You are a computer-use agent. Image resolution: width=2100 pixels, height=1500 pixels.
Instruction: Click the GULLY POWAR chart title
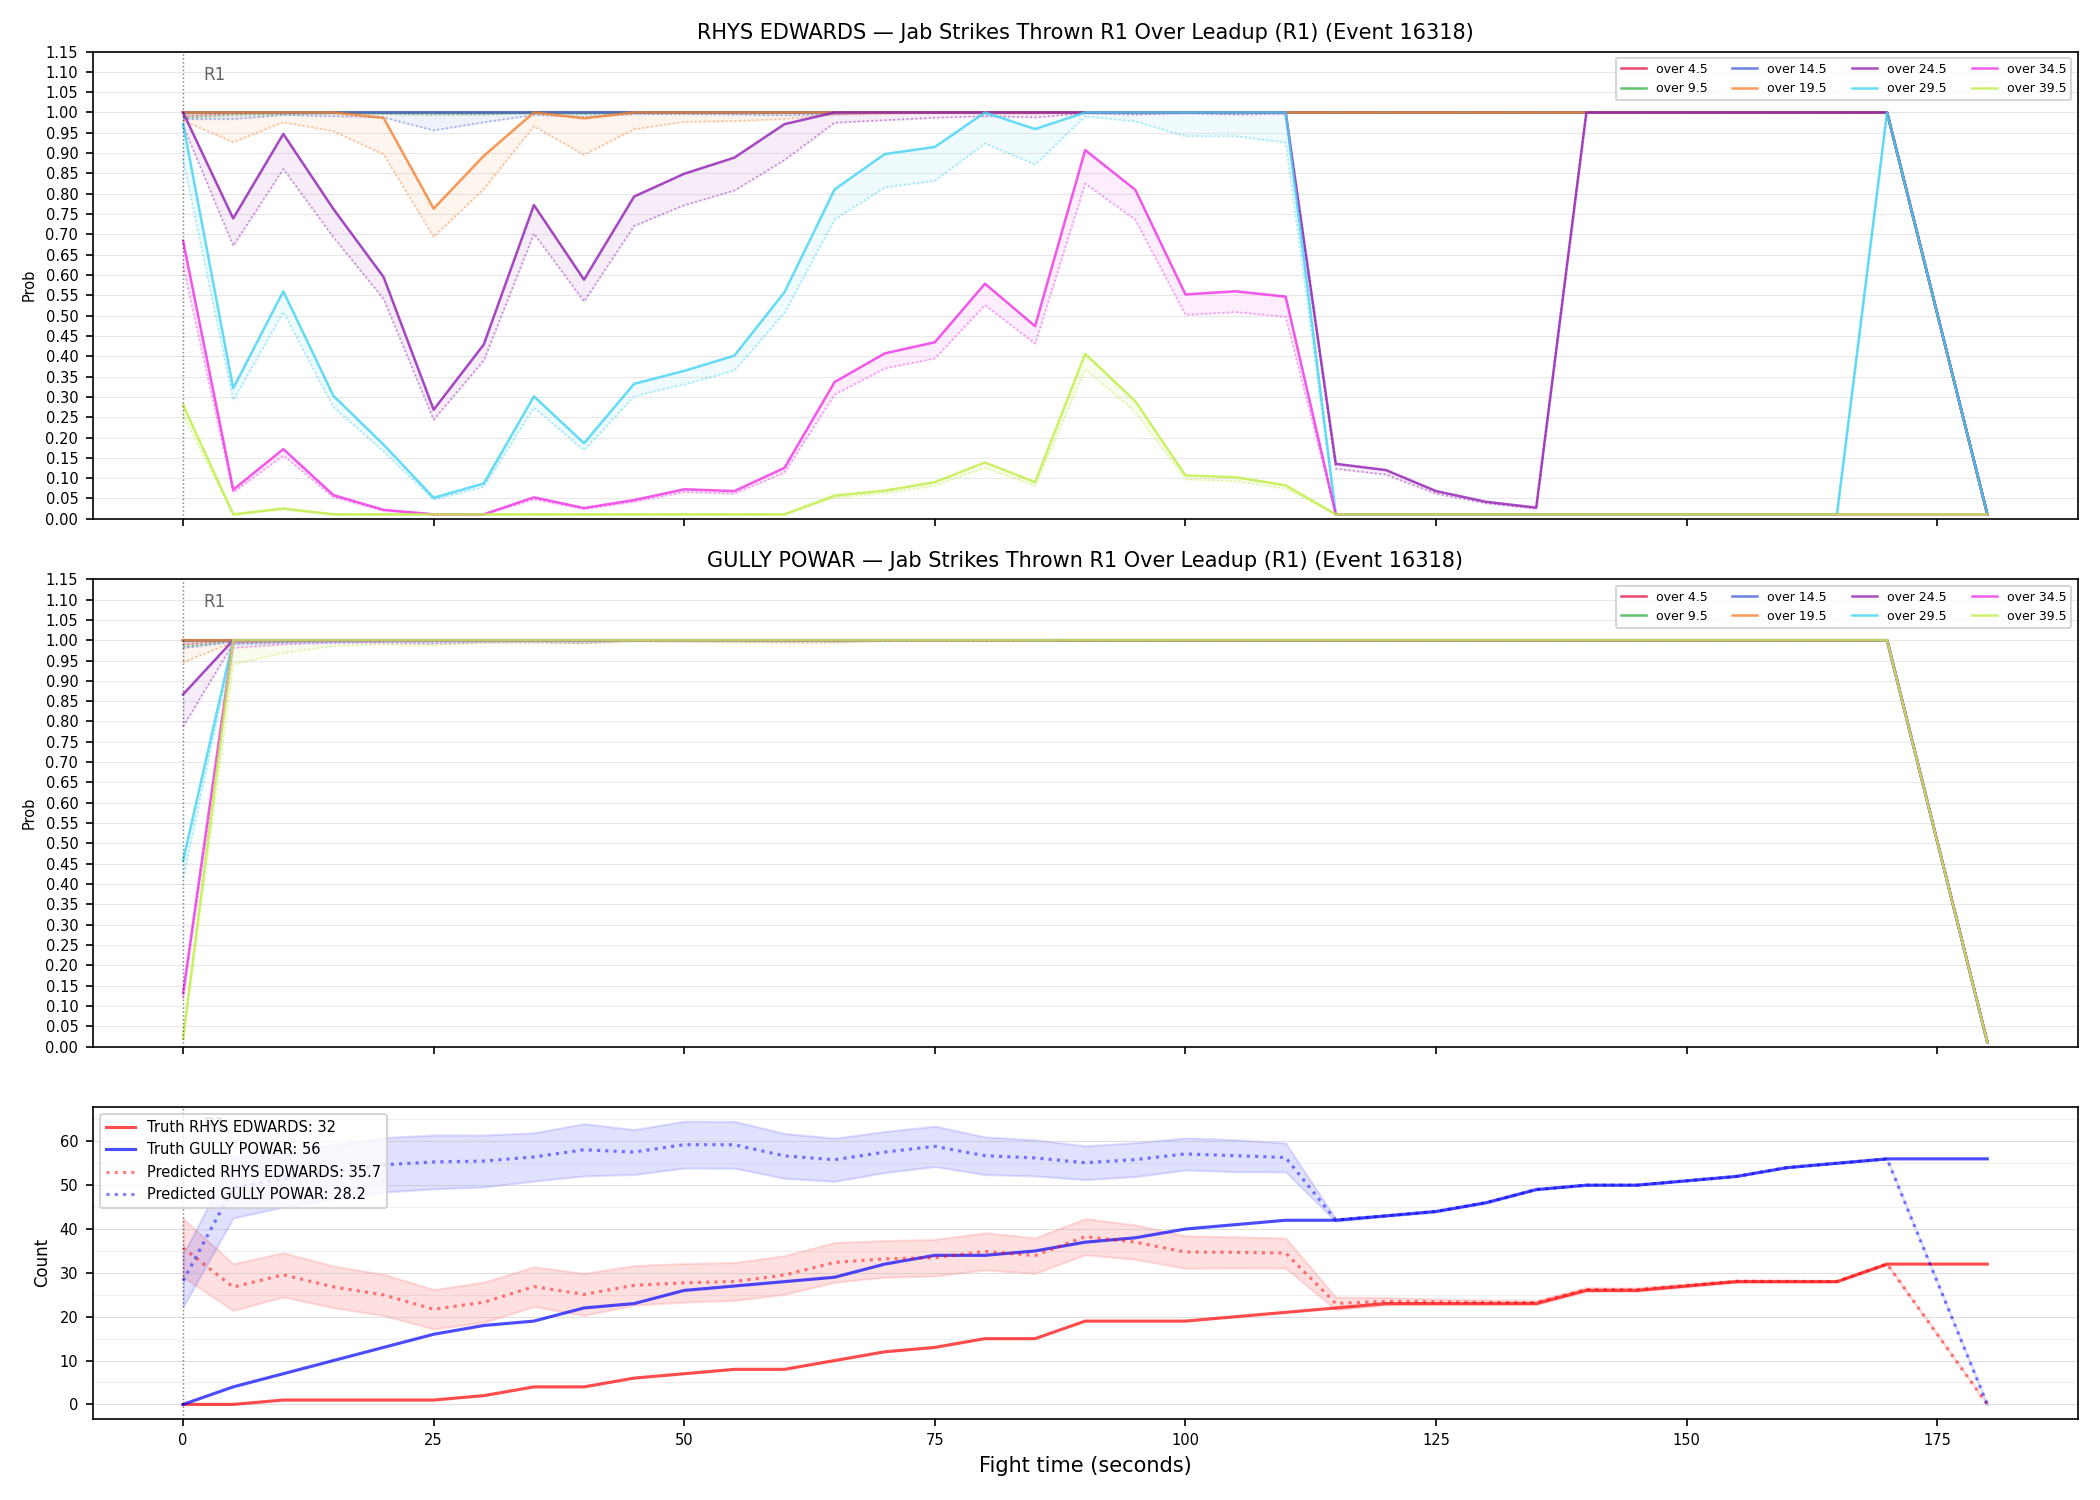point(1085,560)
